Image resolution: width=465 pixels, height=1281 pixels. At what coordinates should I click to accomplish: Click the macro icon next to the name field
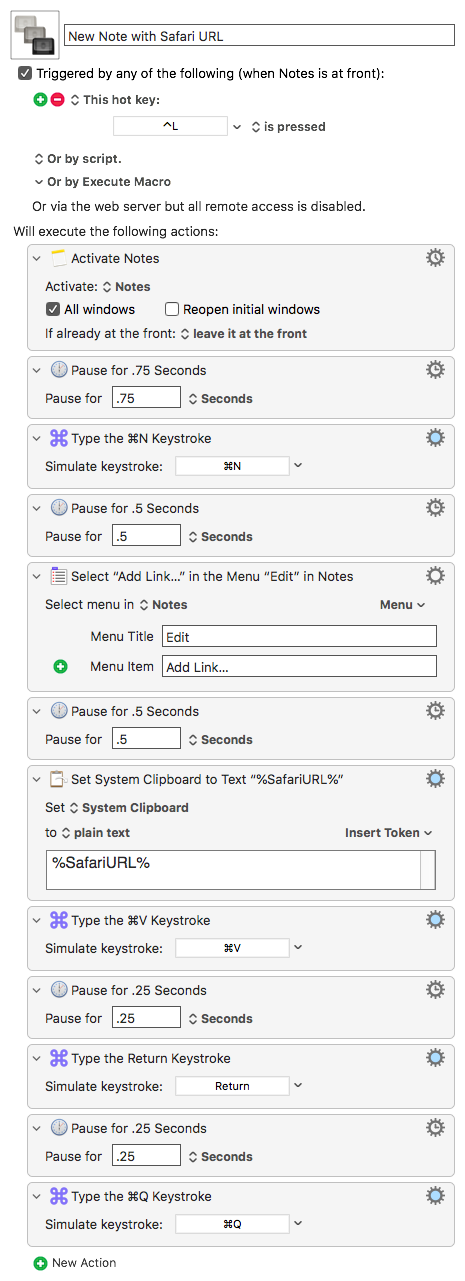(x=34, y=34)
